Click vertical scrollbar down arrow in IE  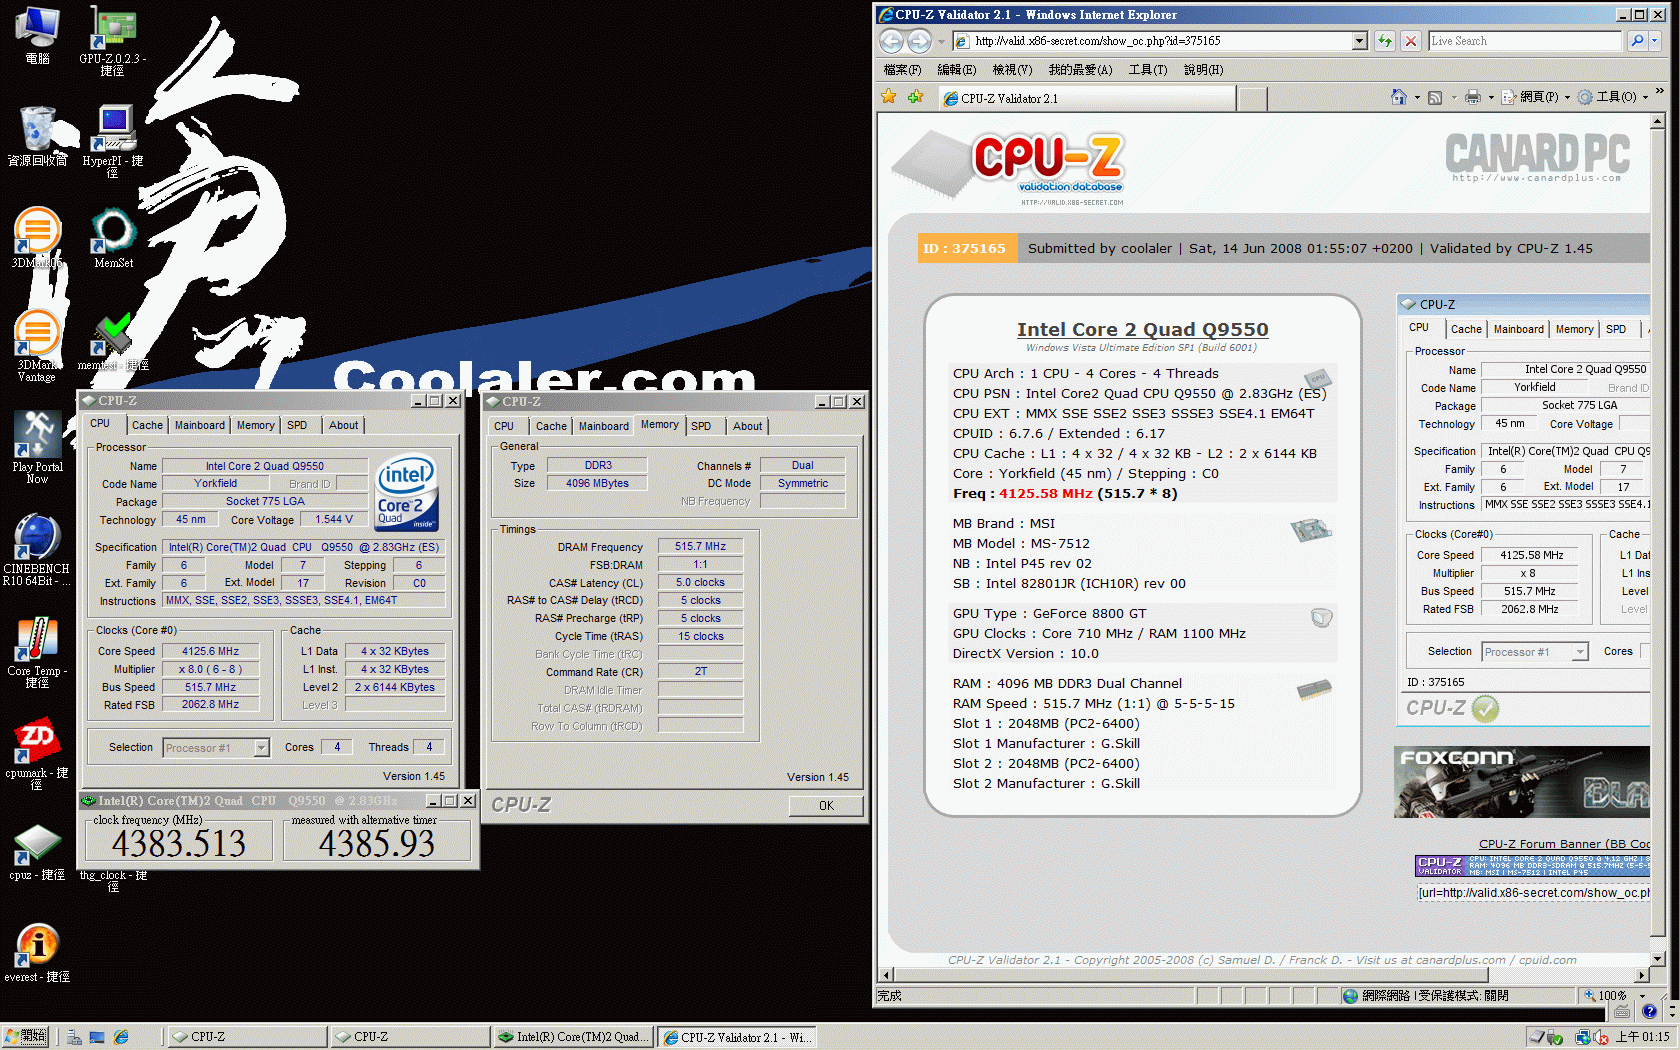[x=1658, y=958]
